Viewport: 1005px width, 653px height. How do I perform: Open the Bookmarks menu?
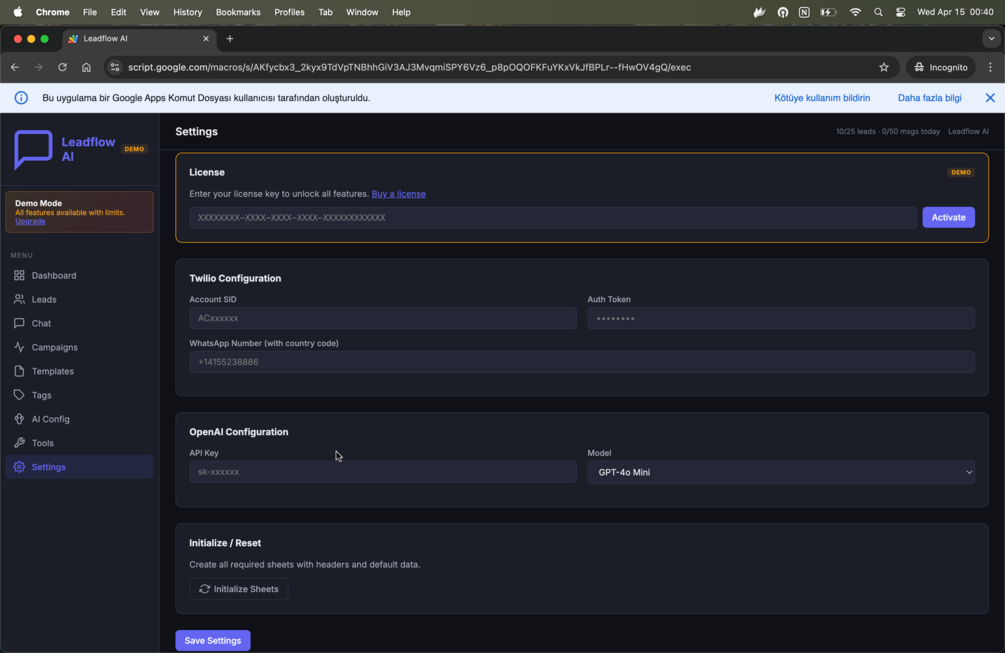pos(238,12)
